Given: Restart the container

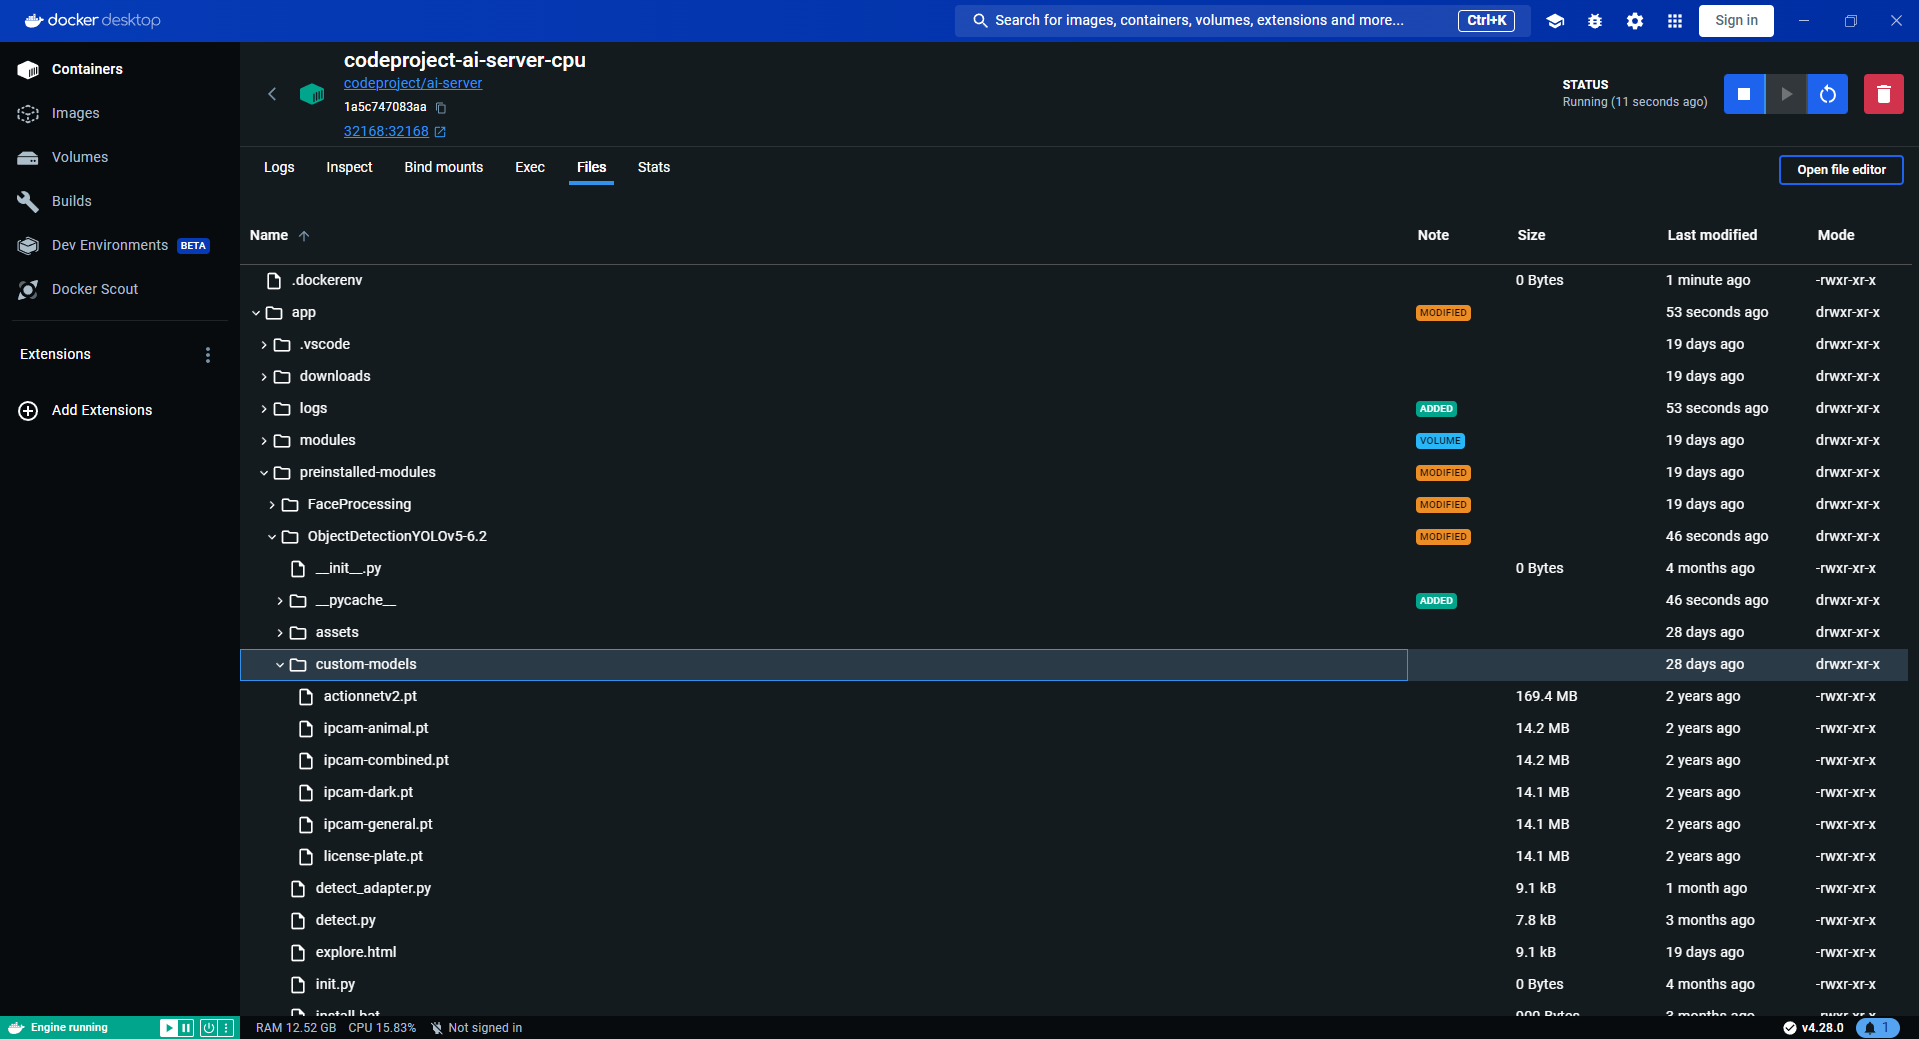Looking at the screenshot, I should (1828, 94).
